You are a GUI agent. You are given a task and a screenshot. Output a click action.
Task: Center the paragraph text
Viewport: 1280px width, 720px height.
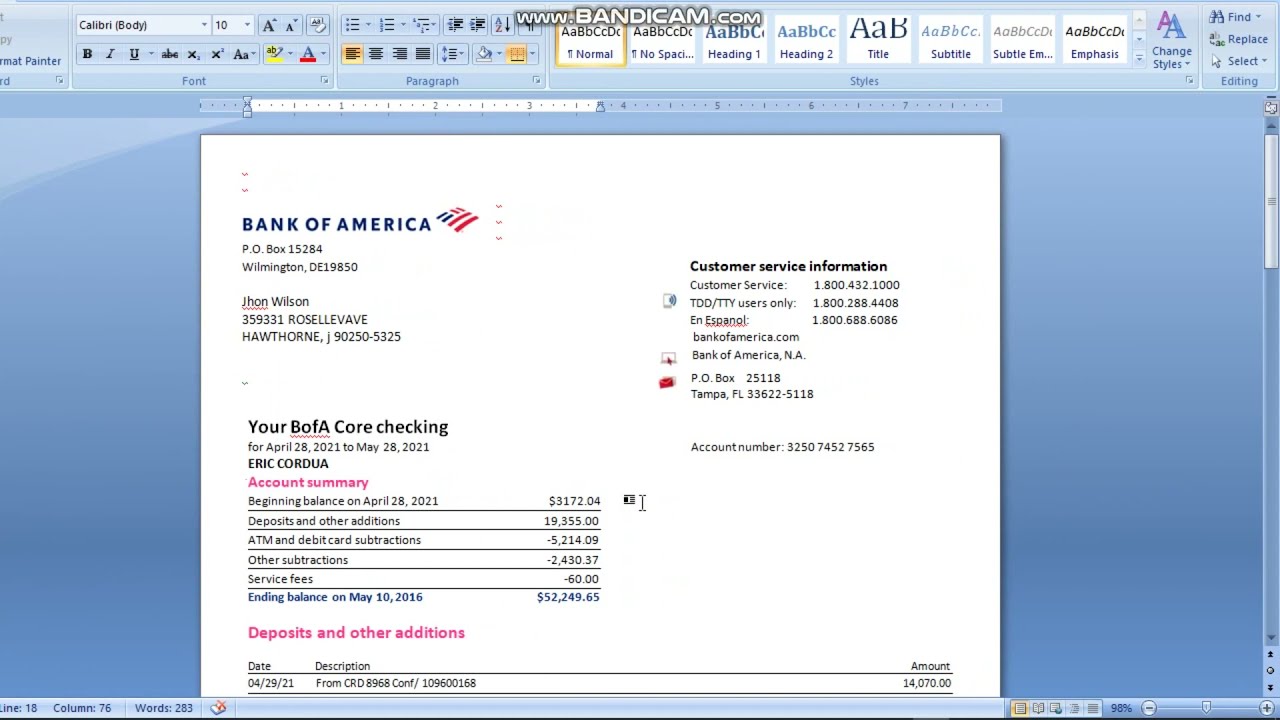pyautogui.click(x=376, y=54)
